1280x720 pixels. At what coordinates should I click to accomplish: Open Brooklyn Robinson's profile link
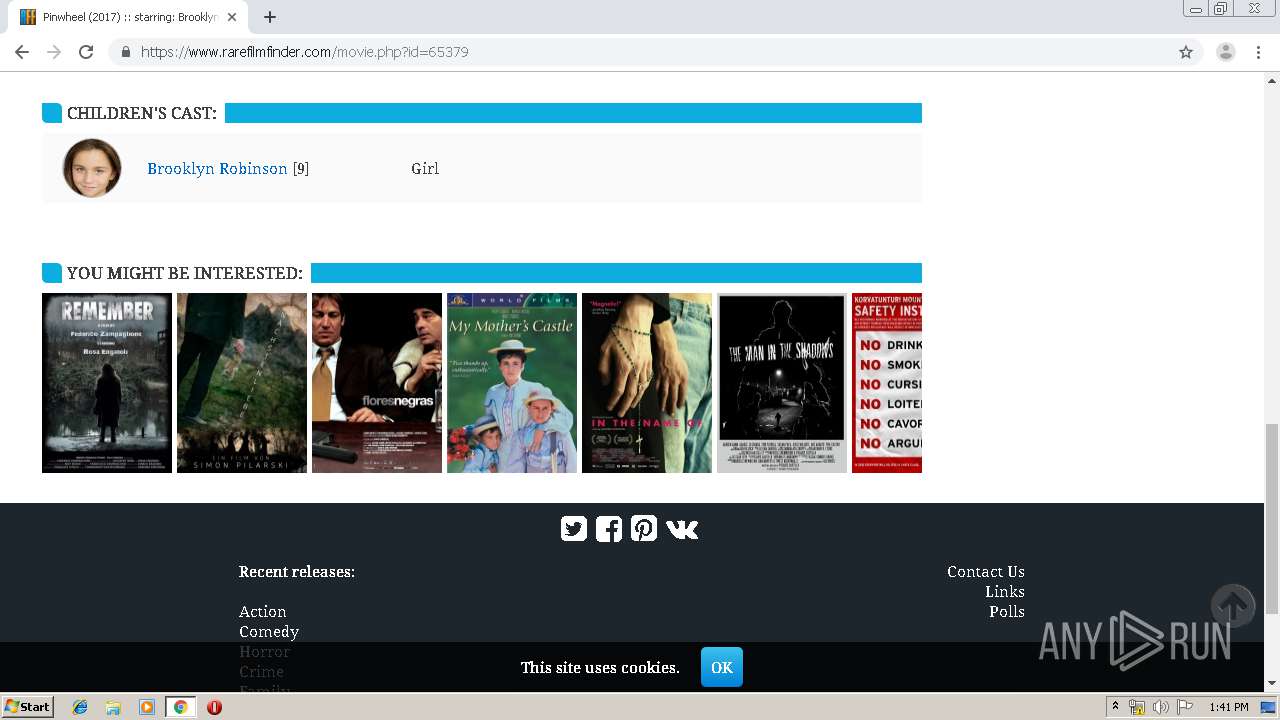[217, 169]
